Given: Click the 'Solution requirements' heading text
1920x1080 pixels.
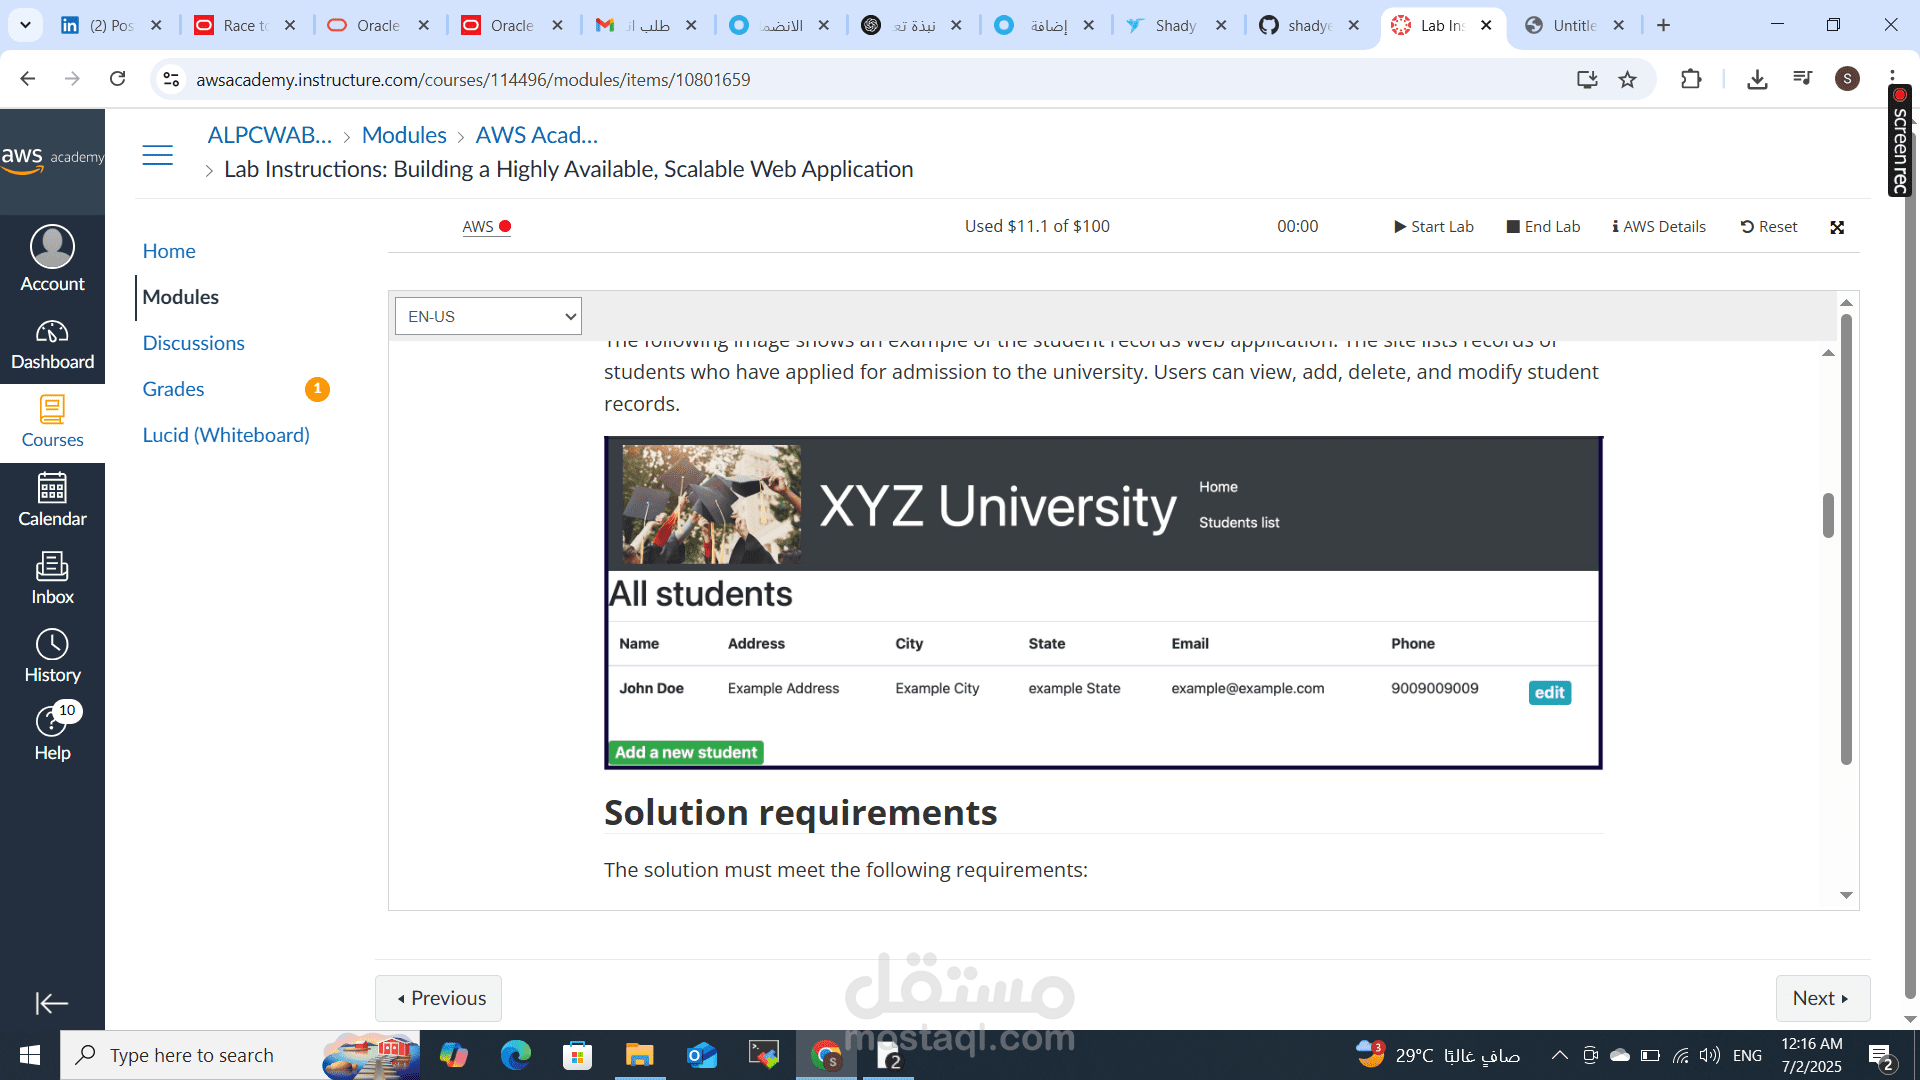Looking at the screenshot, I should 800,812.
